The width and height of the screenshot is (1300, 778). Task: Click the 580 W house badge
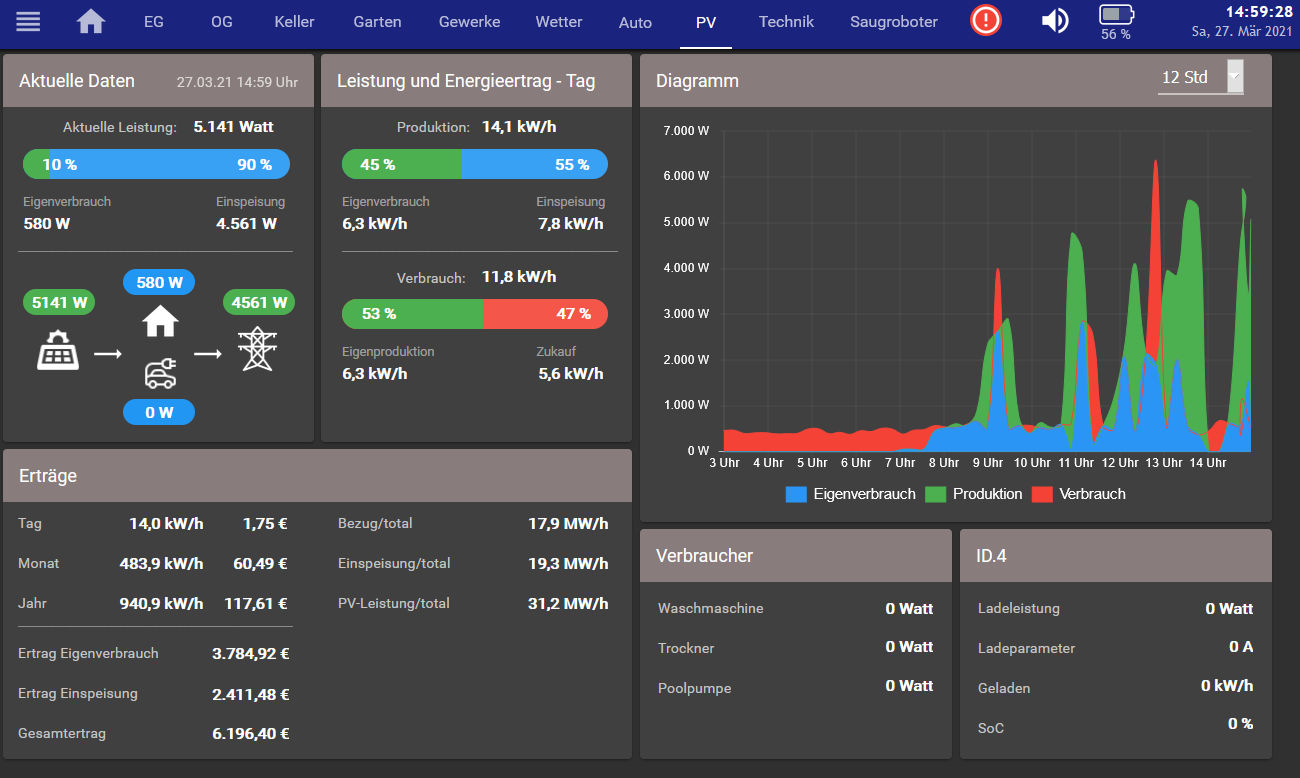click(159, 282)
